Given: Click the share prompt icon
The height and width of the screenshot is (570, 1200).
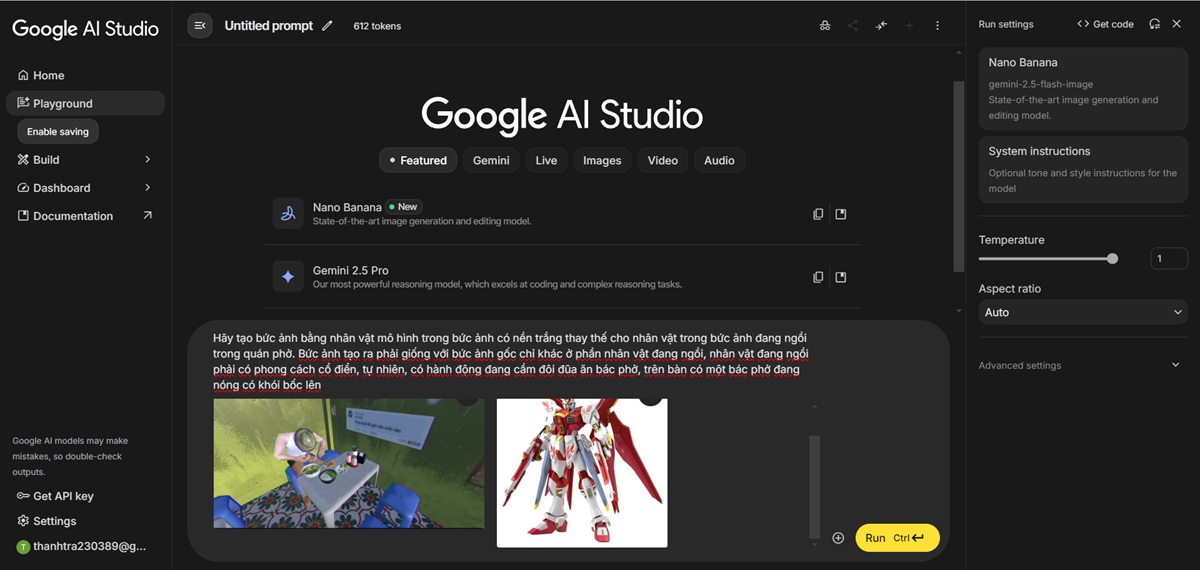Looking at the screenshot, I should coord(852,26).
